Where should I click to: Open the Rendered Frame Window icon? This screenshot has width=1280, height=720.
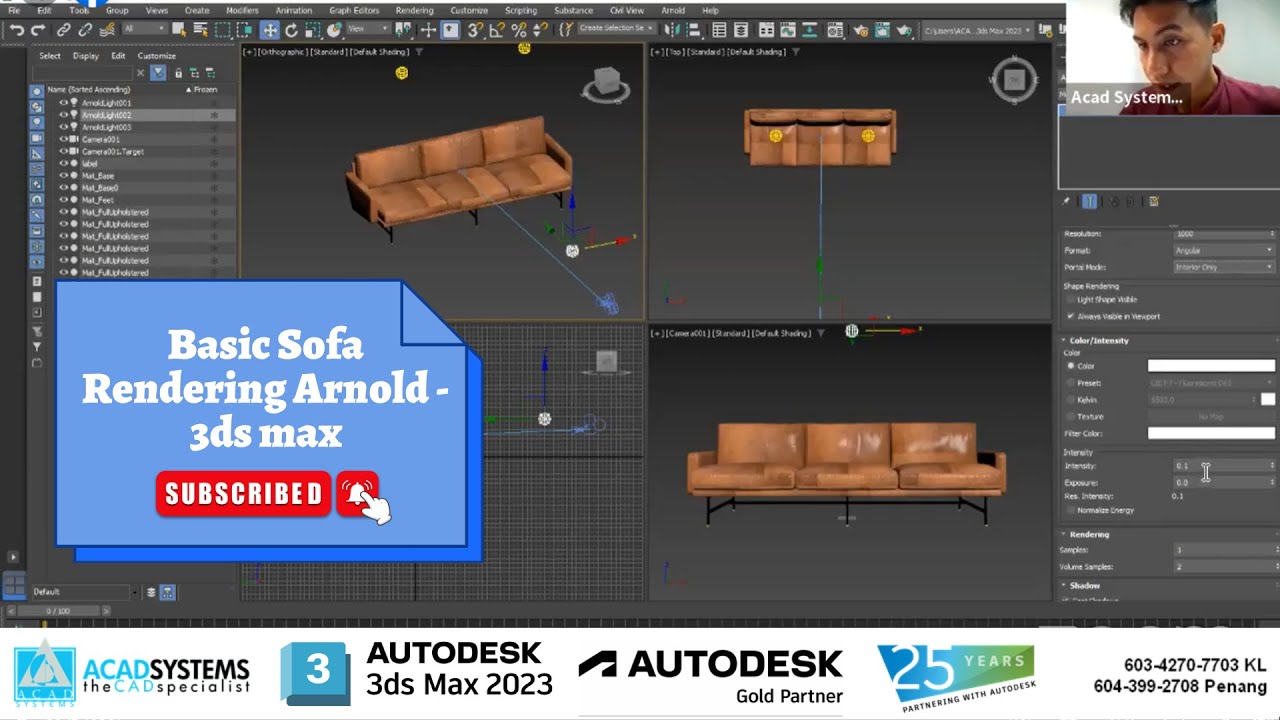pos(882,30)
